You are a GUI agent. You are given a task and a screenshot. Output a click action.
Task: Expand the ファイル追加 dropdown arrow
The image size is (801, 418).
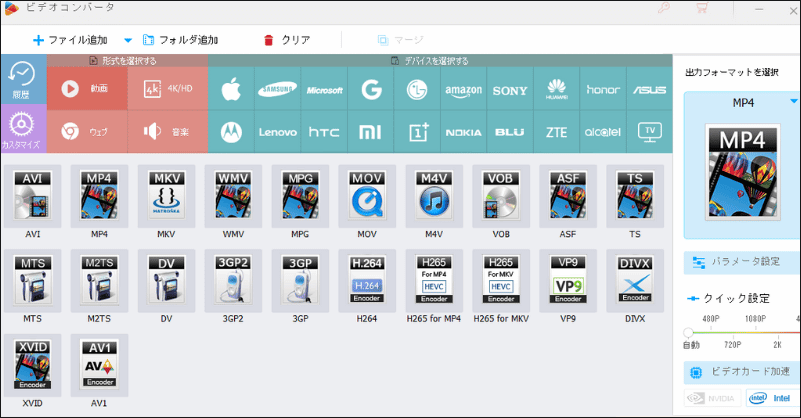128,40
